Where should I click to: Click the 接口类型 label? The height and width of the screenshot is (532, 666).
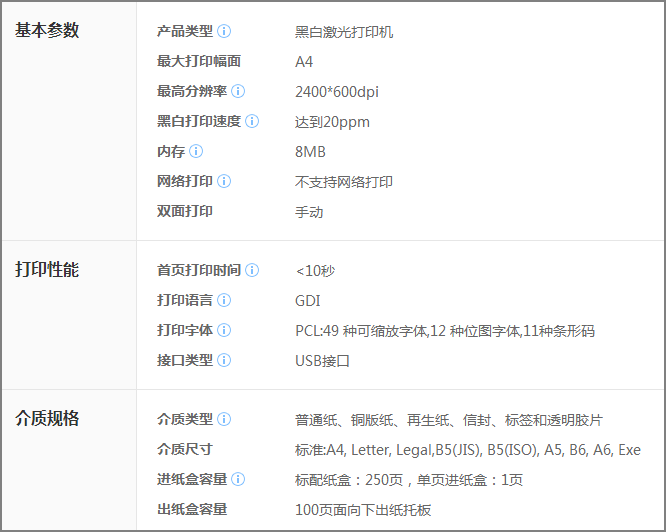[185, 360]
